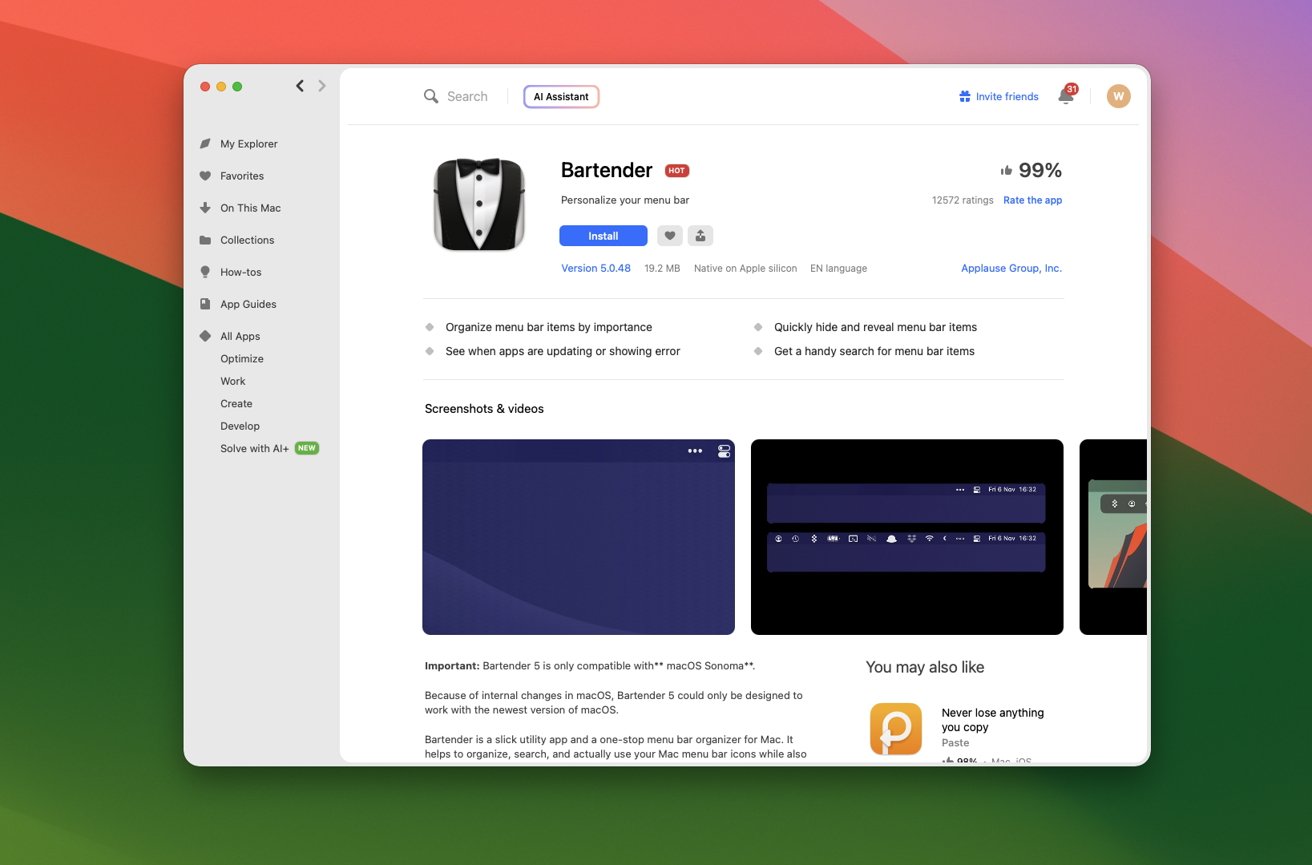1312x865 pixels.
Task: Open Applause Group, Inc. developer link
Action: 1012,268
